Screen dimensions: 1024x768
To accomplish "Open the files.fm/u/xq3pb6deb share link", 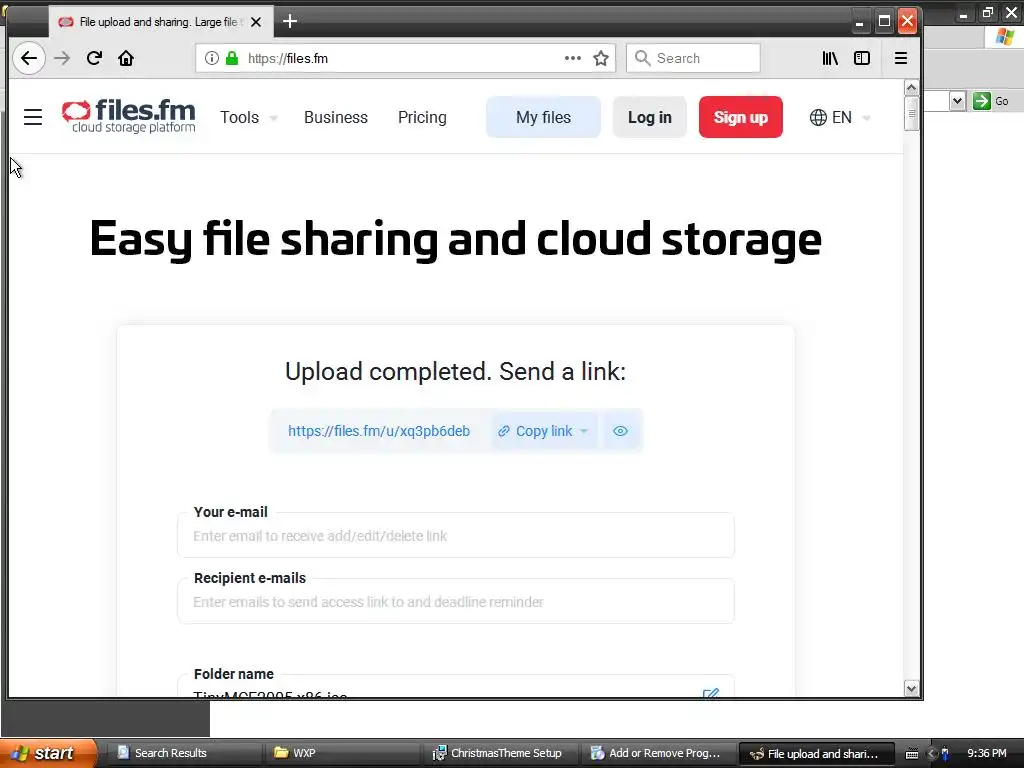I will tap(379, 431).
